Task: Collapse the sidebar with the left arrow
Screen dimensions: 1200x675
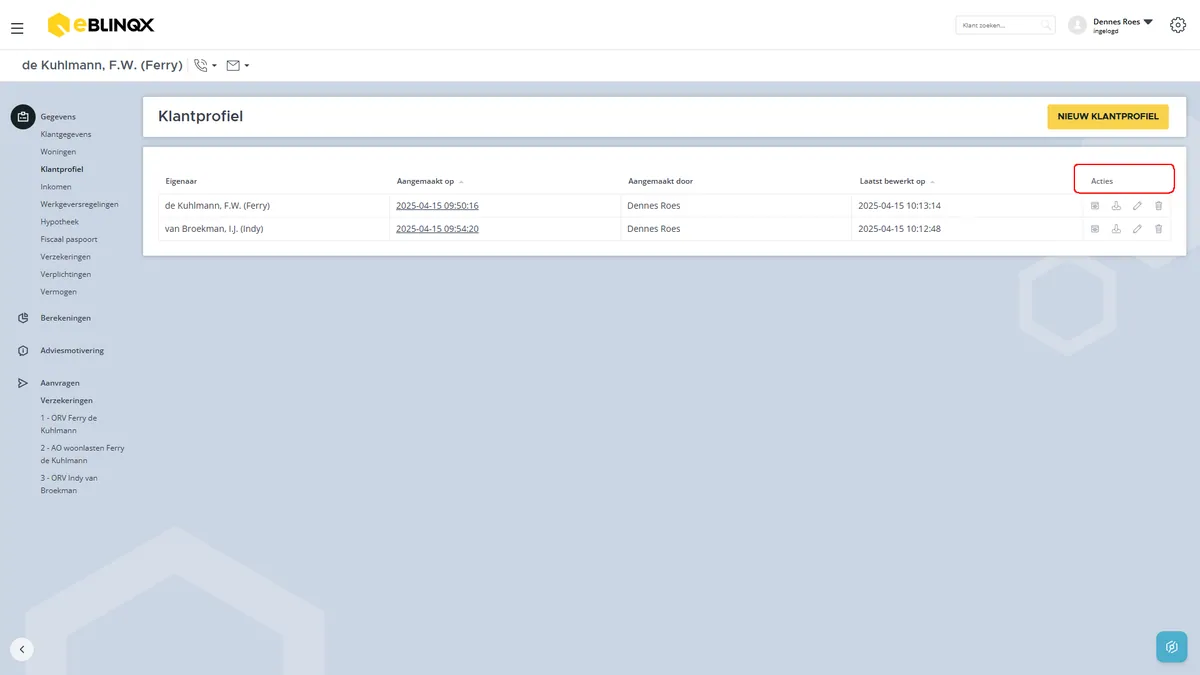Action: point(22,649)
